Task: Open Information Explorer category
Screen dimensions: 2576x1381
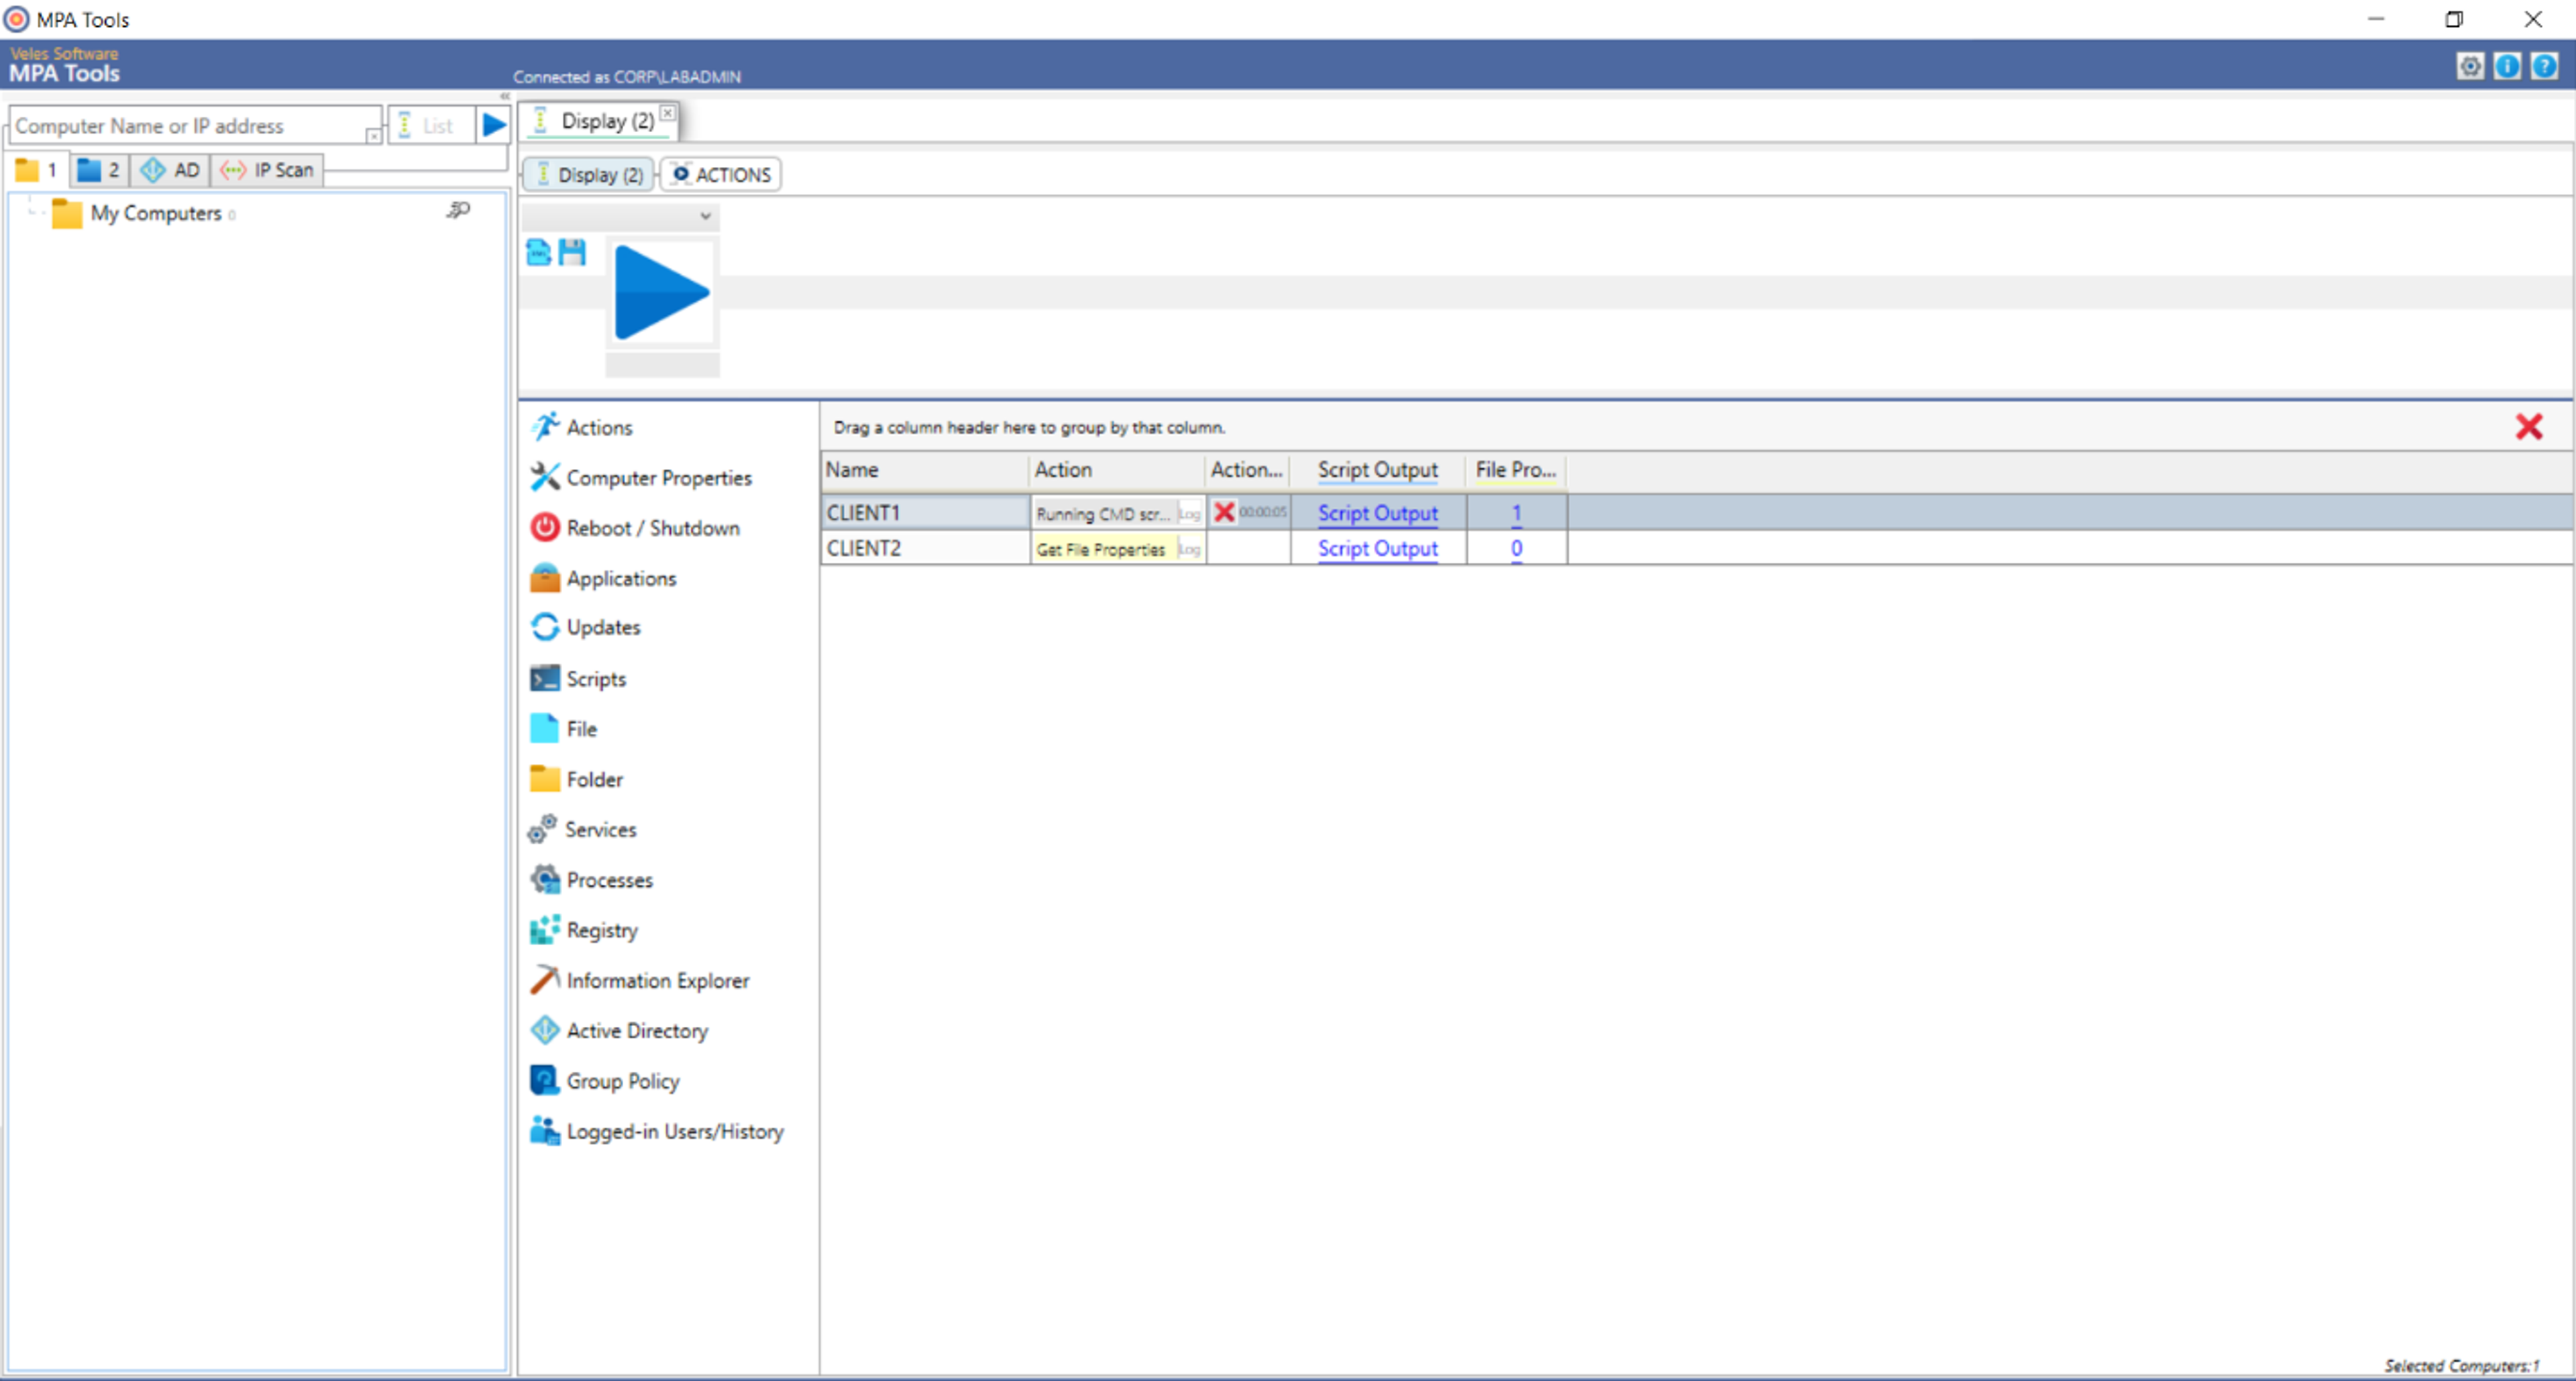Action: 640,980
